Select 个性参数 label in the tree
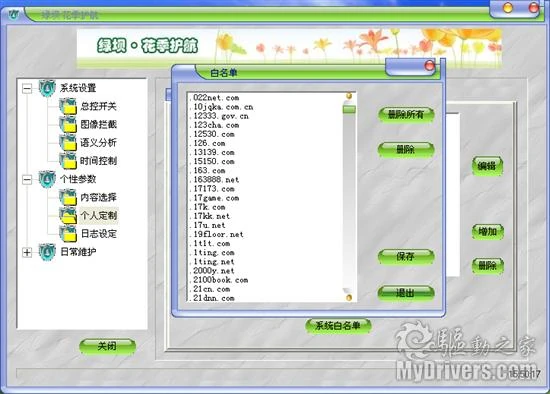Screen dimensions: 550x394 pyautogui.click(x=78, y=179)
